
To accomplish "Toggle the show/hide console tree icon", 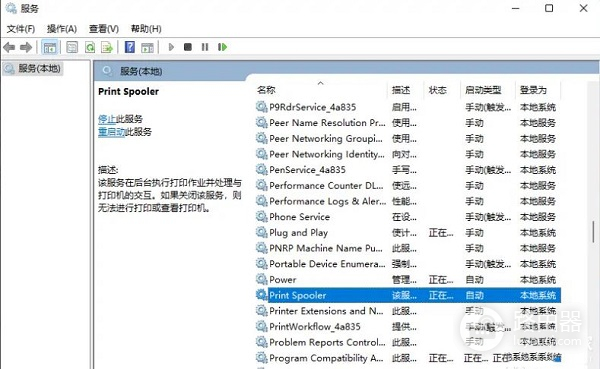I will tap(50, 47).
